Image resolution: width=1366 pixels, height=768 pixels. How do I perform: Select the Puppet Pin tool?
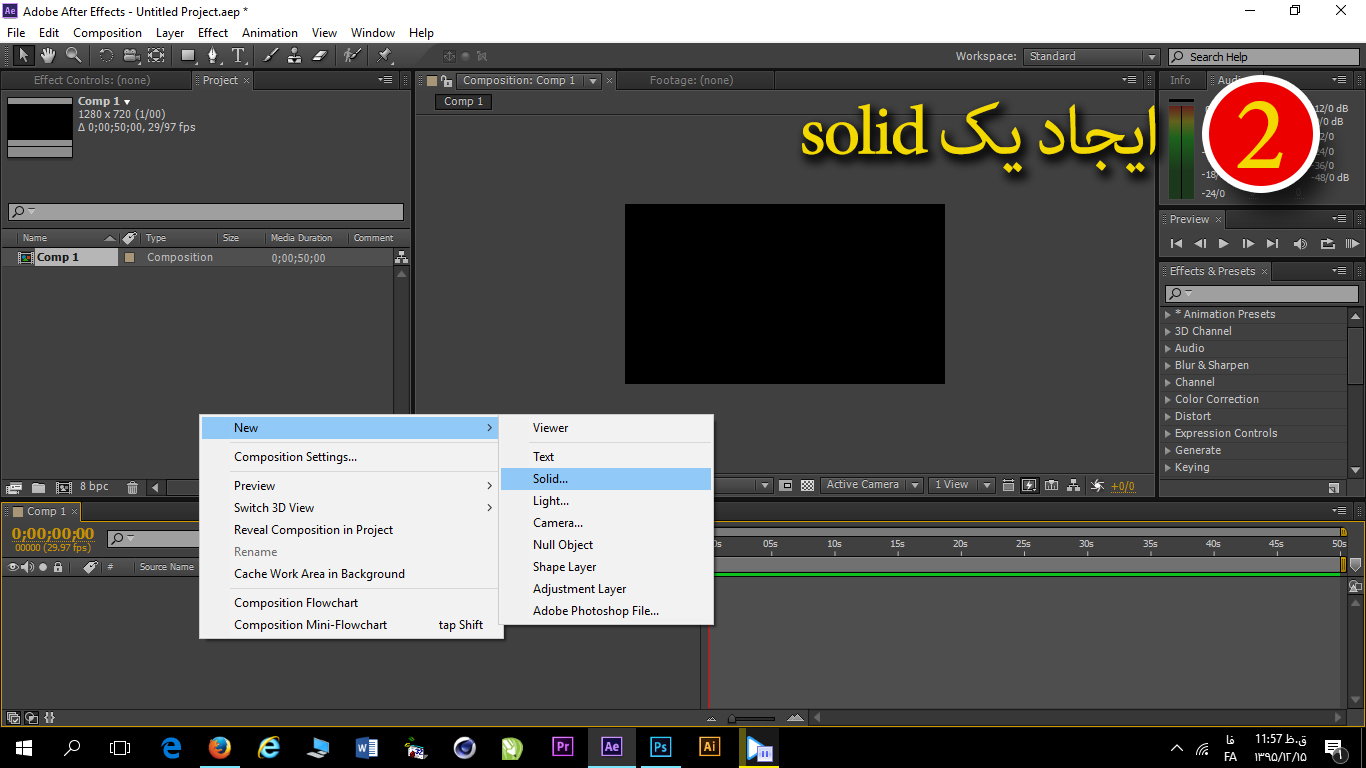point(384,56)
